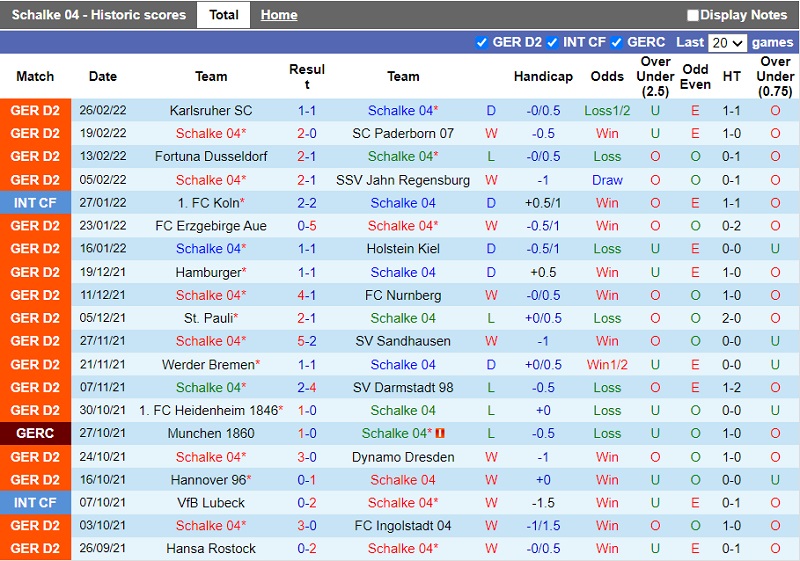The width and height of the screenshot is (800, 561).
Task: Click the -1/1.5 handicap in Ingolstadt row
Action: (543, 526)
